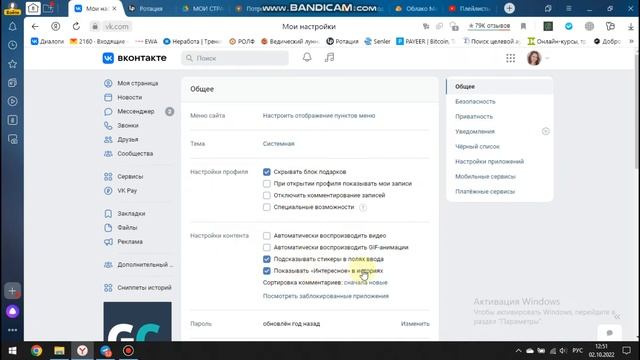This screenshot has height=360, width=640.
Task: Open File Explorer from the taskbar
Action: click(x=59, y=351)
